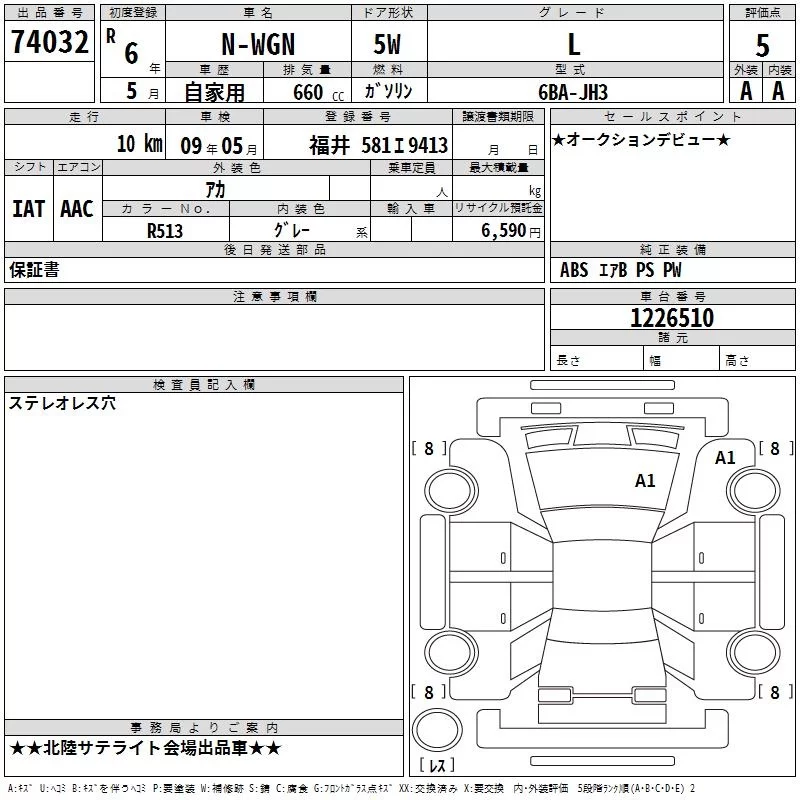
Task: Select the sales point ★オークションデビュー★
Action: tap(641, 140)
